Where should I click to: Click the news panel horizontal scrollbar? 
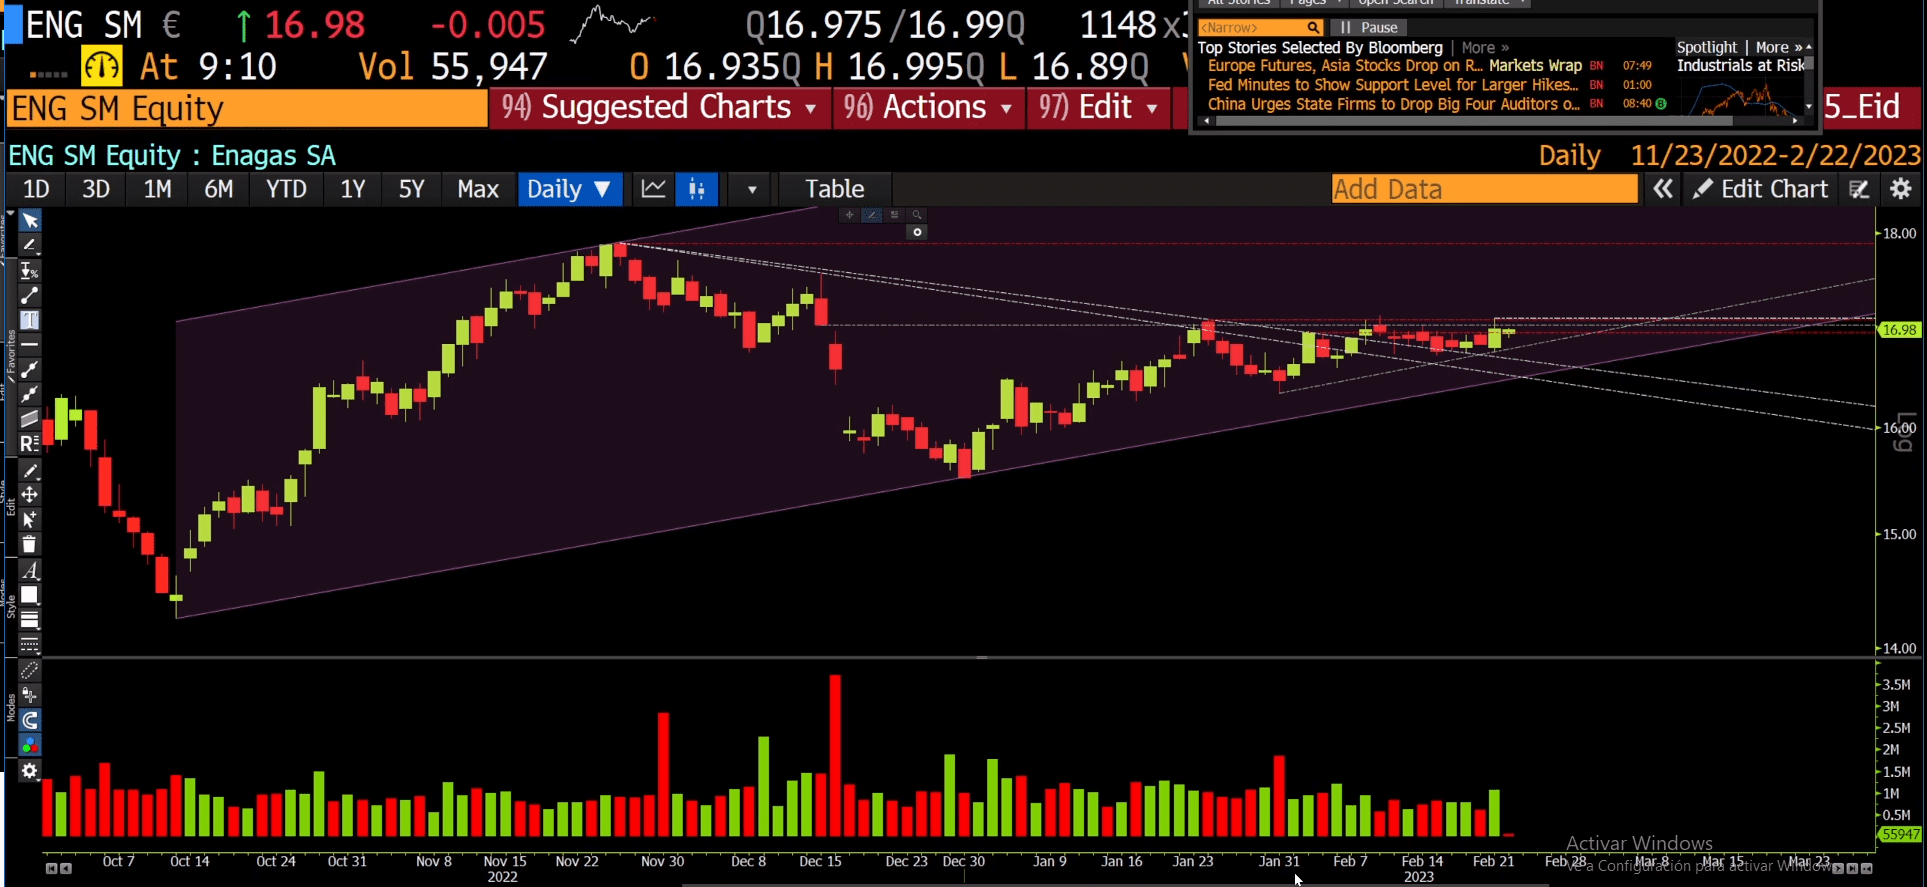[1473, 121]
